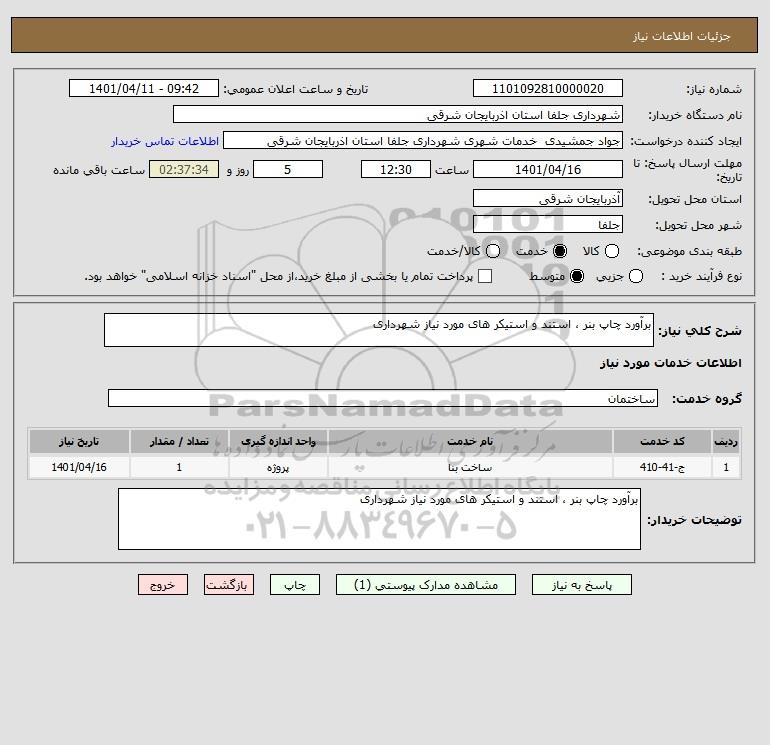Click the table date cell 1401/04/16
The image size is (770, 745).
(79, 467)
